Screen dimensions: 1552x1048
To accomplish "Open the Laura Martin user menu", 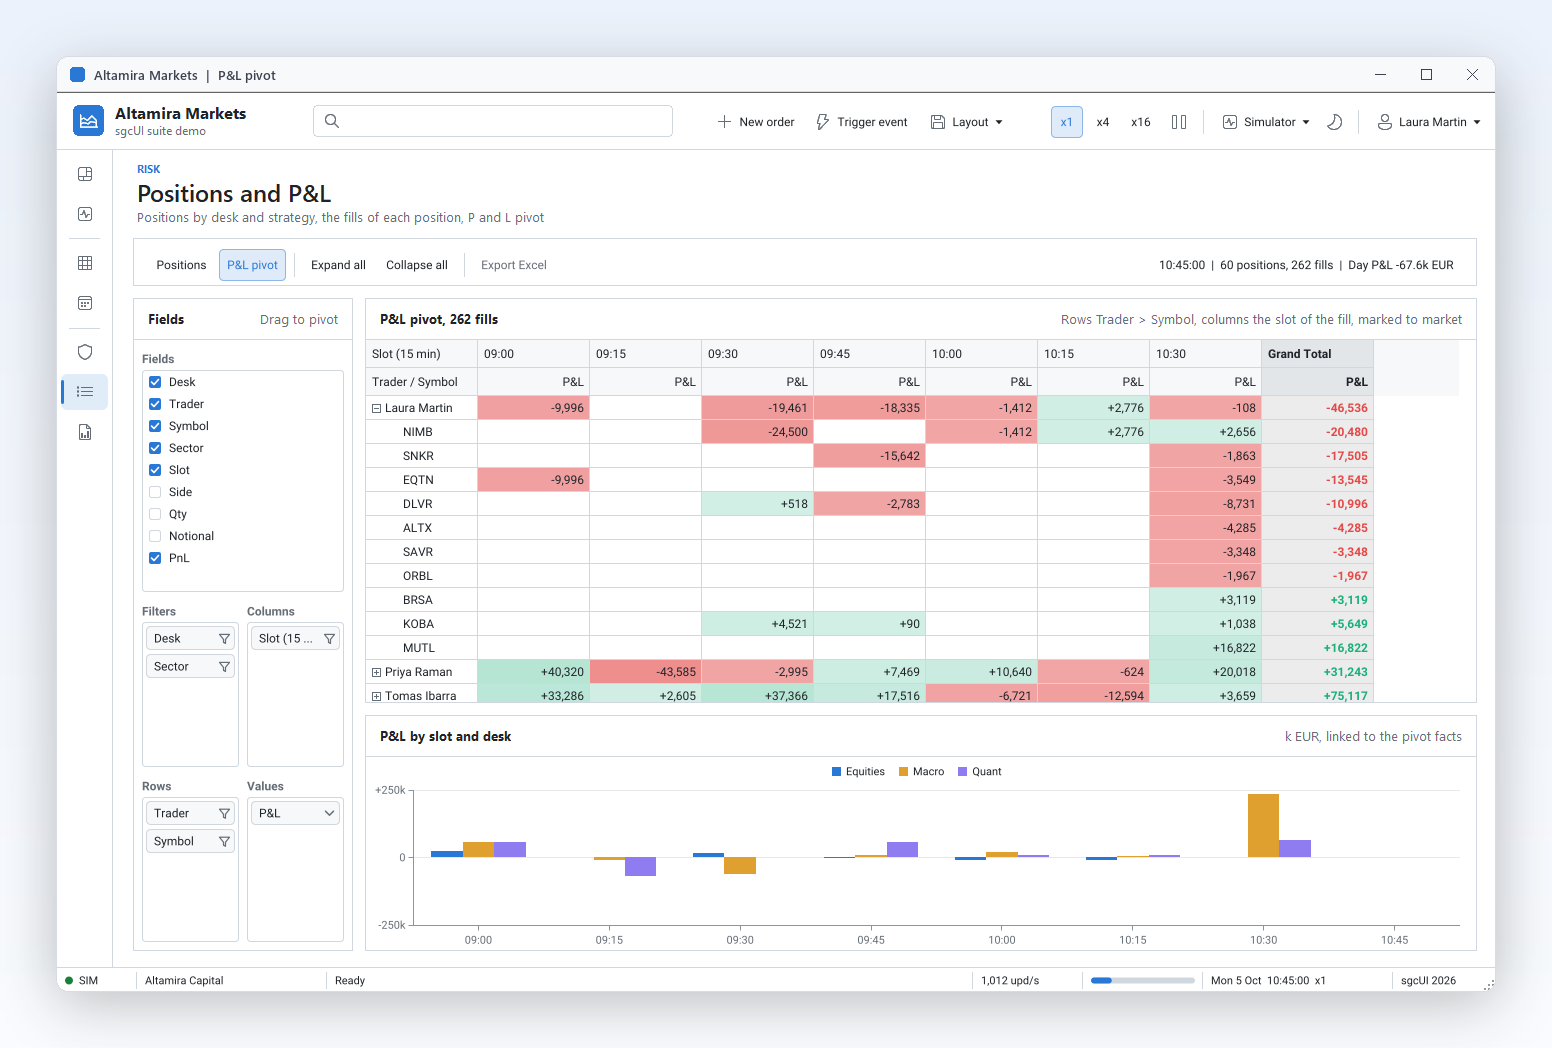I will point(1429,122).
